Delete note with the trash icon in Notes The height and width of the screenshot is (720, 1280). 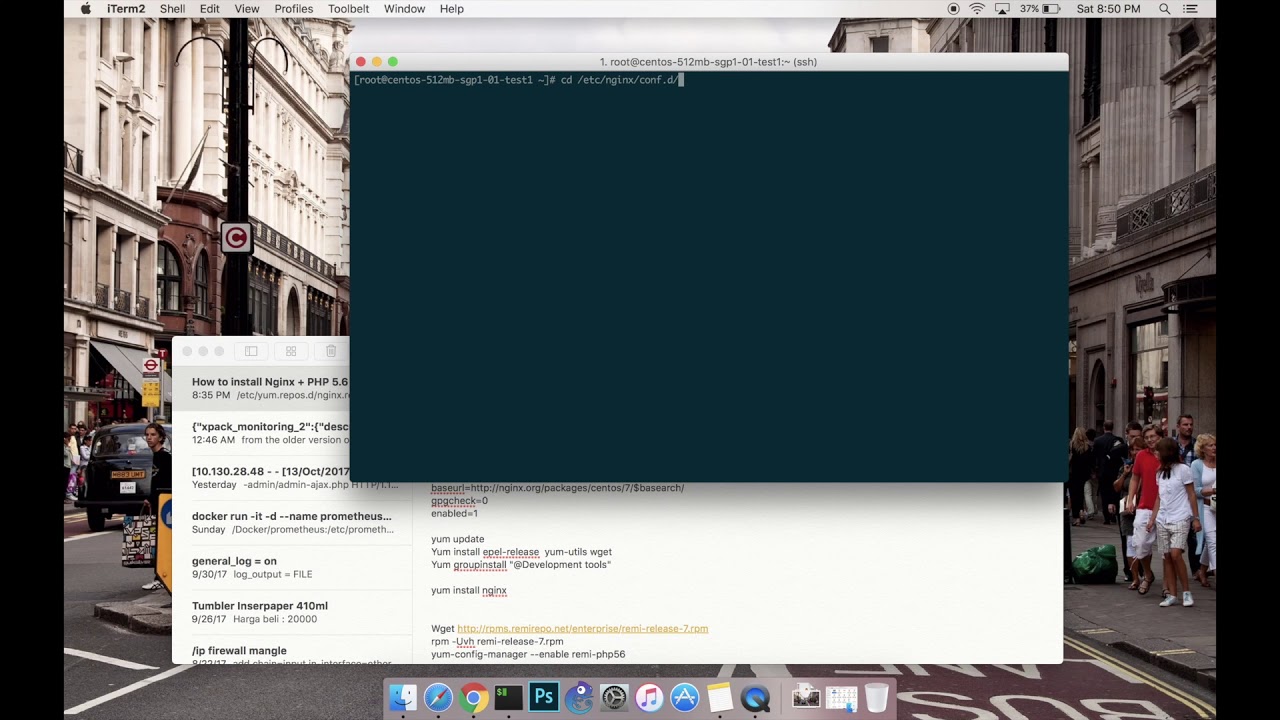pyautogui.click(x=331, y=351)
